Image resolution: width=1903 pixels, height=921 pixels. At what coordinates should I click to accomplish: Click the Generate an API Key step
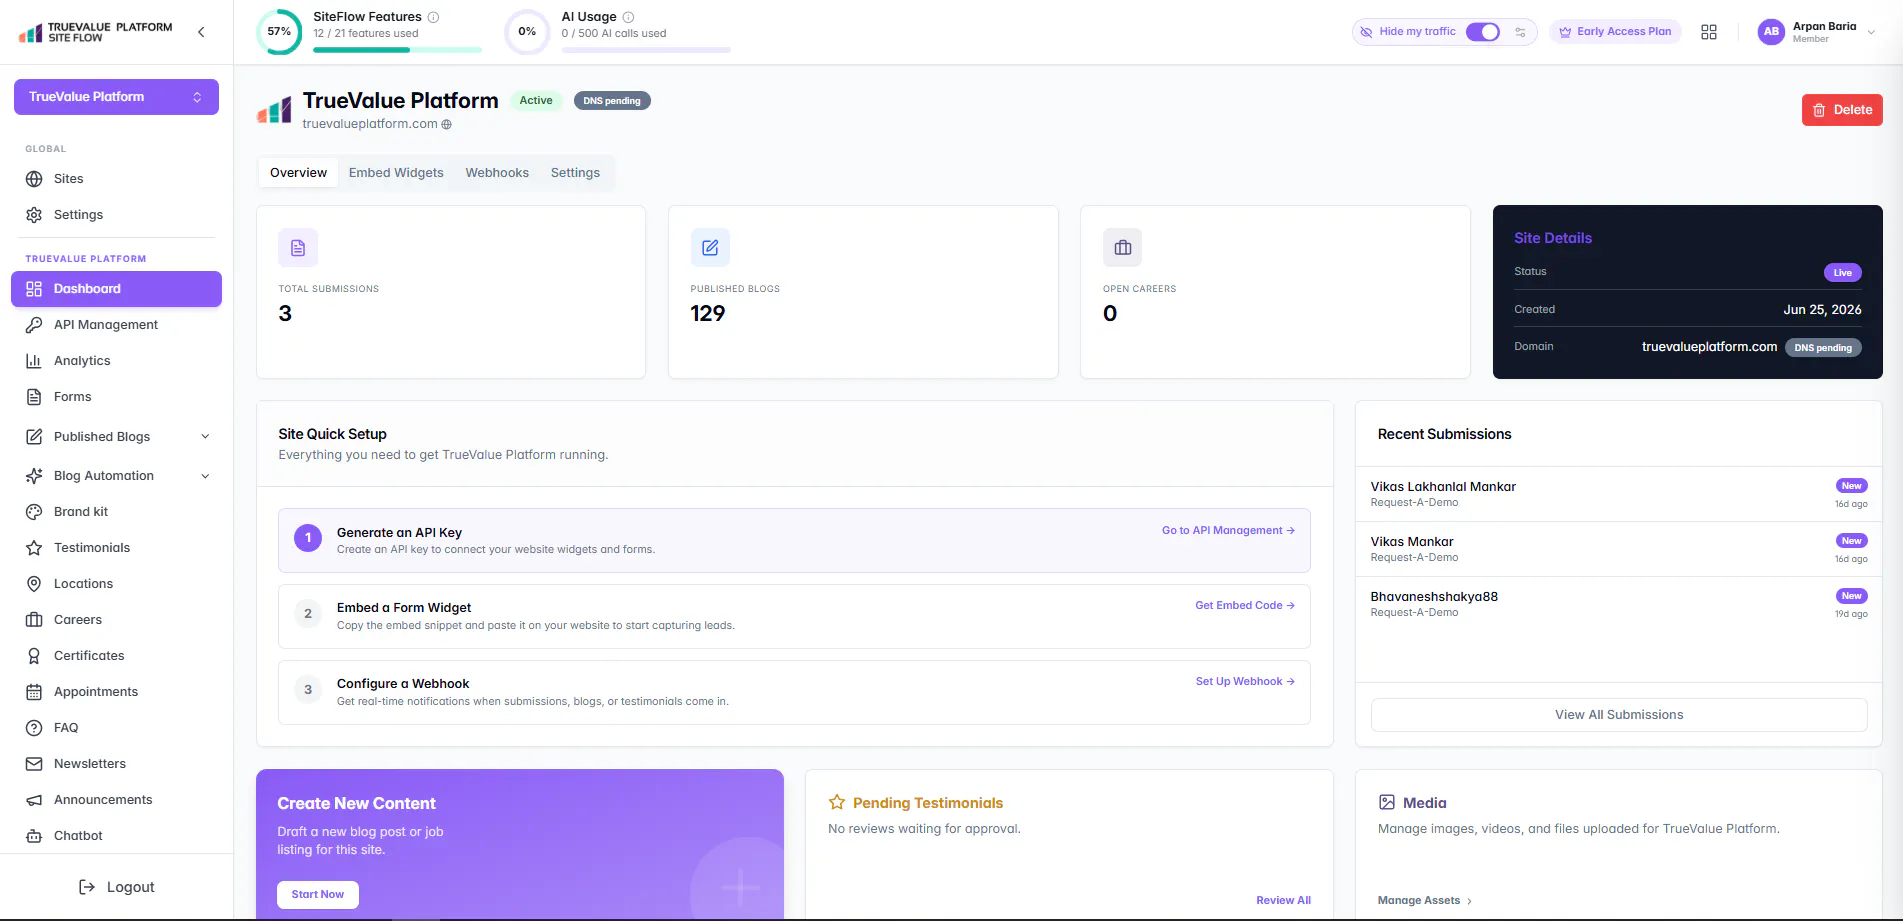(794, 541)
